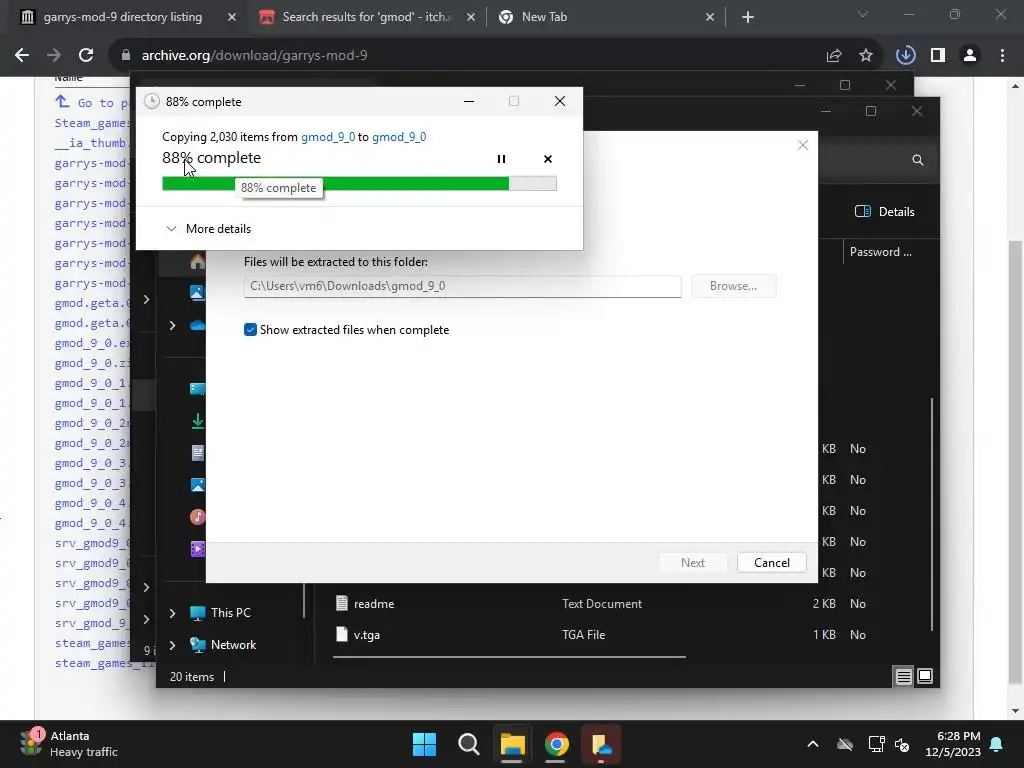Image resolution: width=1024 pixels, height=768 pixels.
Task: Open File Explorer from taskbar
Action: 513,744
